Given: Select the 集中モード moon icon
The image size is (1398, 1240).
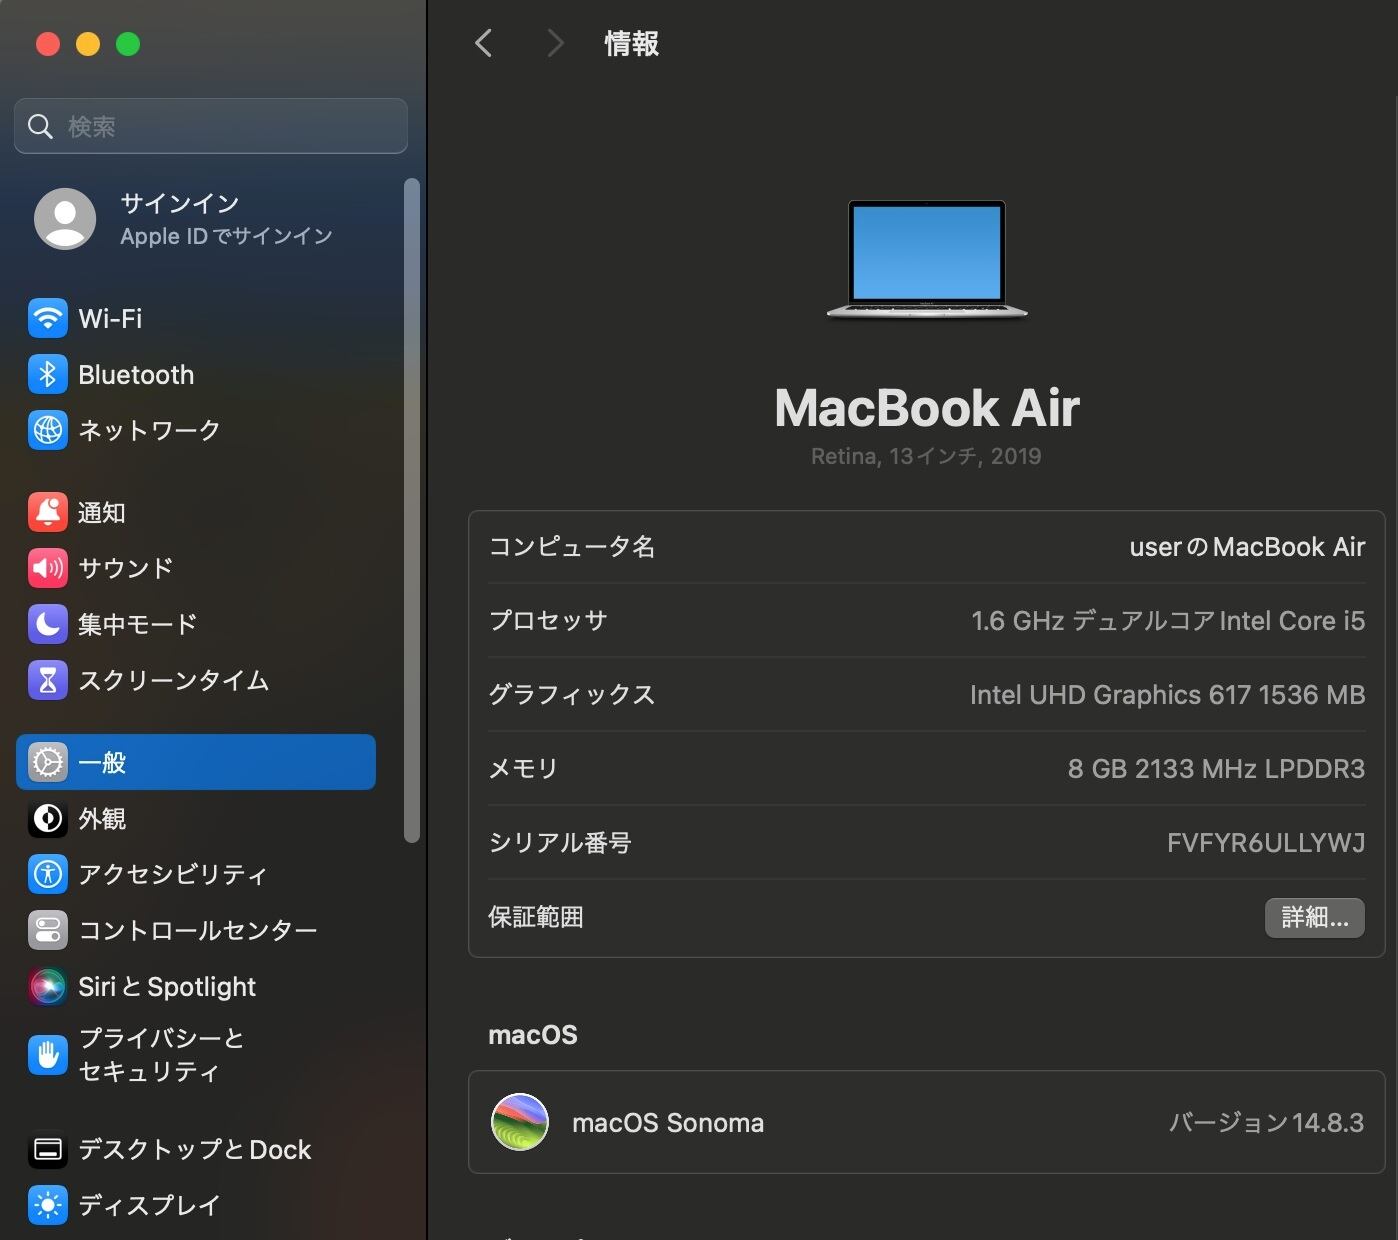Looking at the screenshot, I should (x=48, y=624).
